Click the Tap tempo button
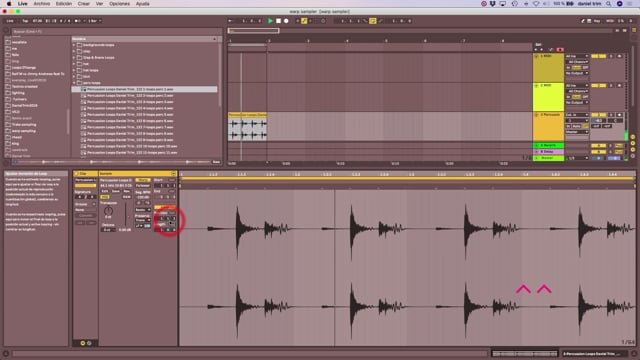Screen dimensions: 640x360 point(25,21)
